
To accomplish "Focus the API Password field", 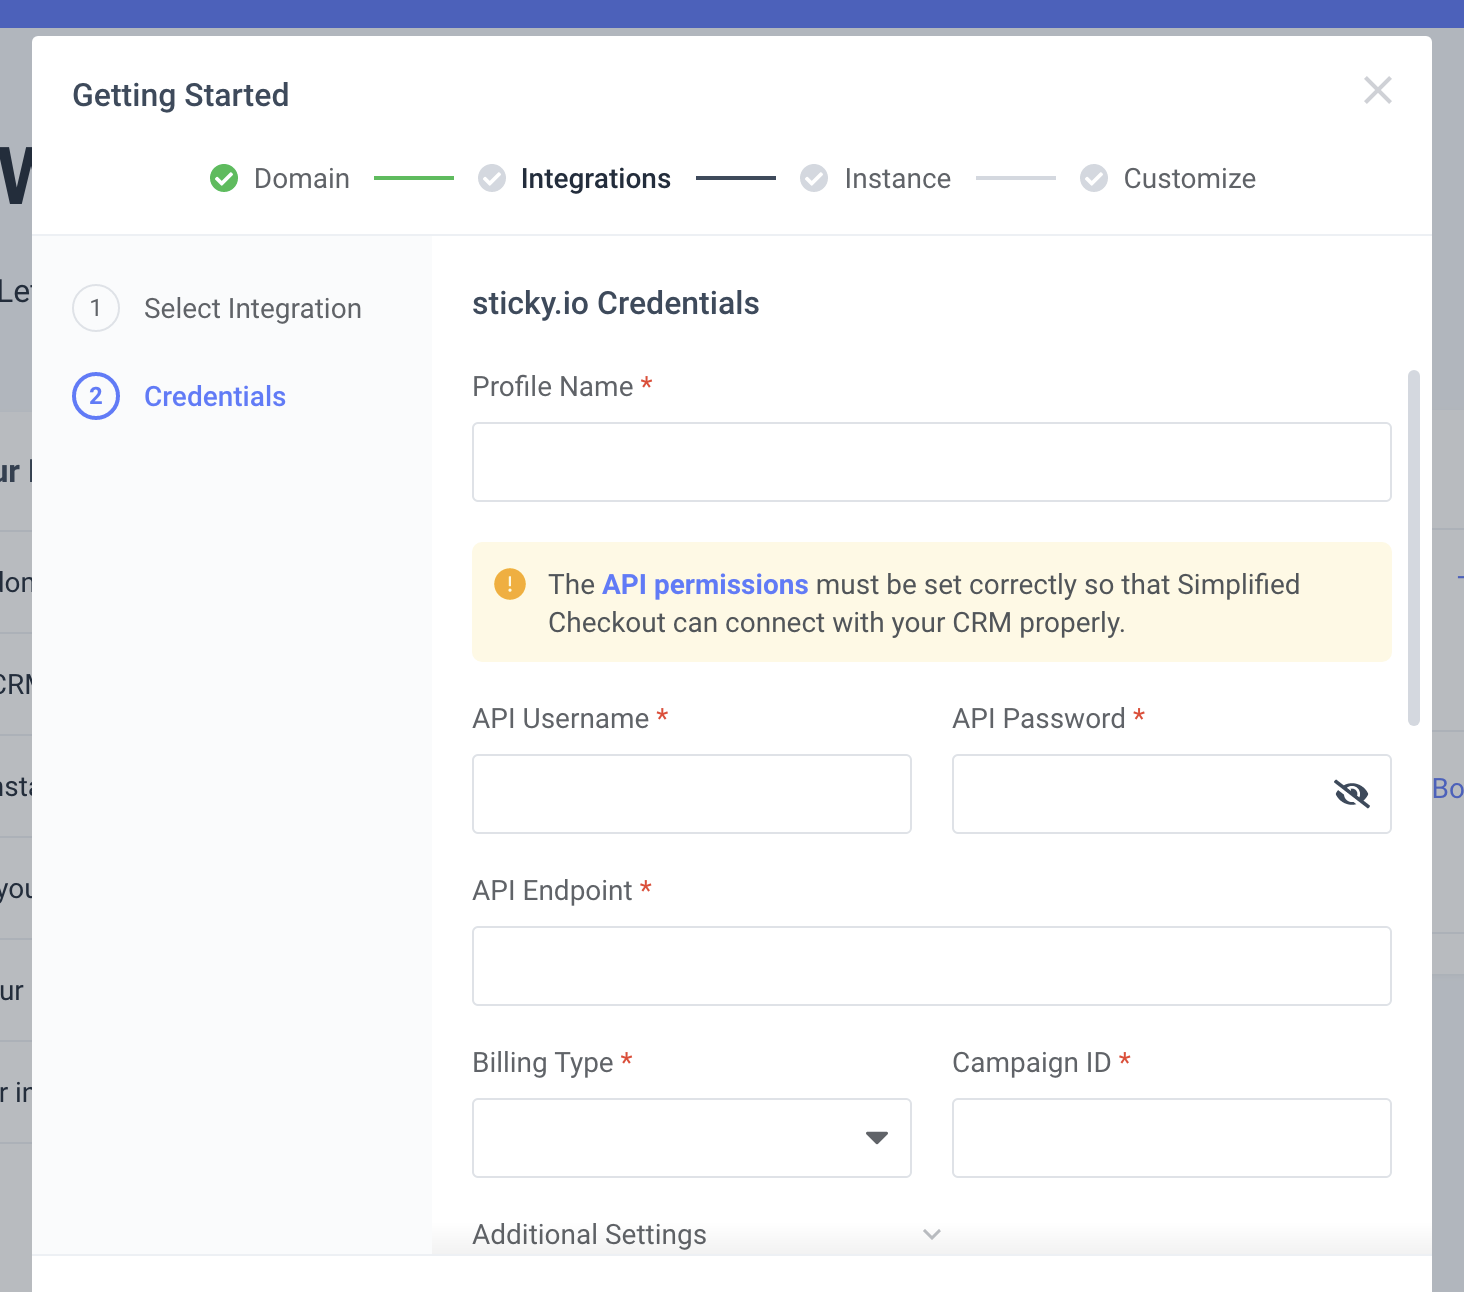I will [1172, 794].
